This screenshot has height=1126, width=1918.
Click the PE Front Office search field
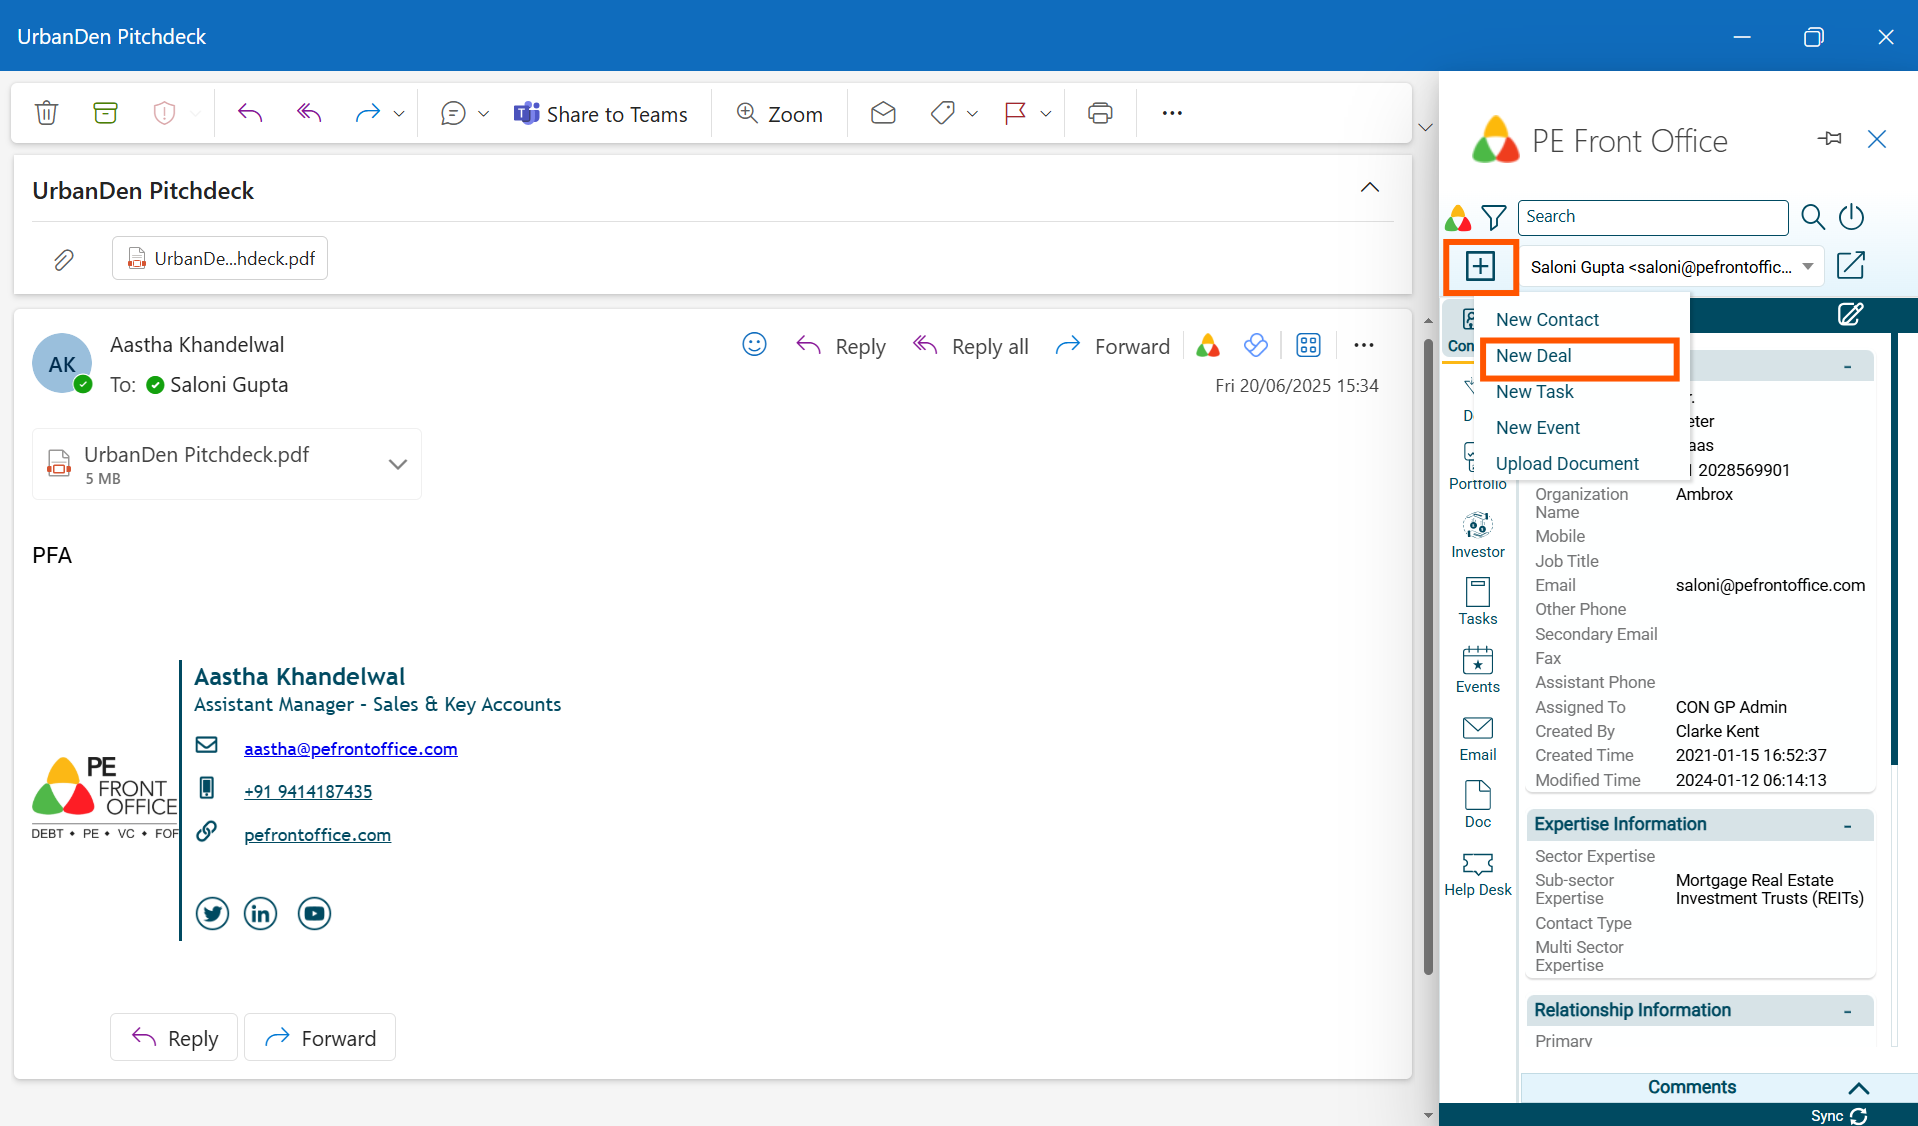1652,217
